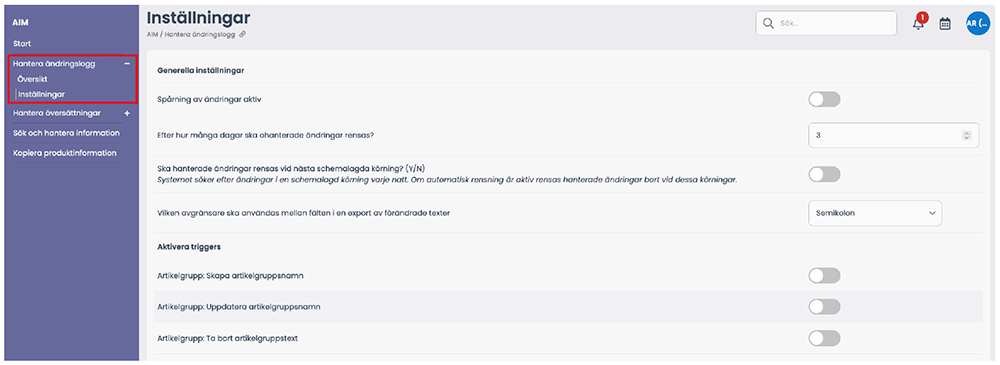The height and width of the screenshot is (365, 1000).
Task: Select Inställningar in the sidebar
Action: click(41, 94)
